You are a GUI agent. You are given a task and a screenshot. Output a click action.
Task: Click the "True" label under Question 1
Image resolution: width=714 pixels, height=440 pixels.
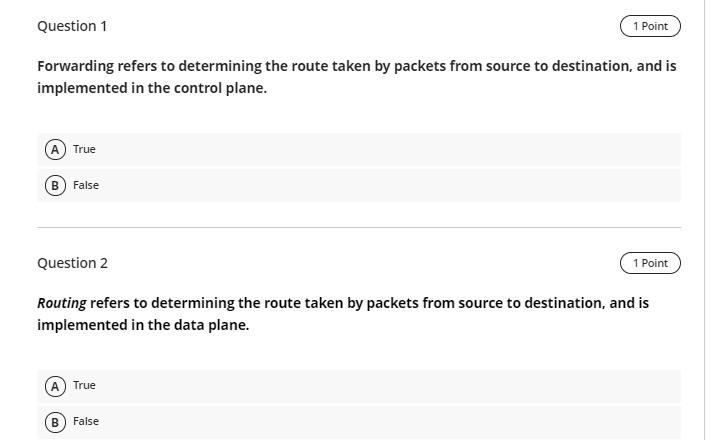(x=84, y=149)
